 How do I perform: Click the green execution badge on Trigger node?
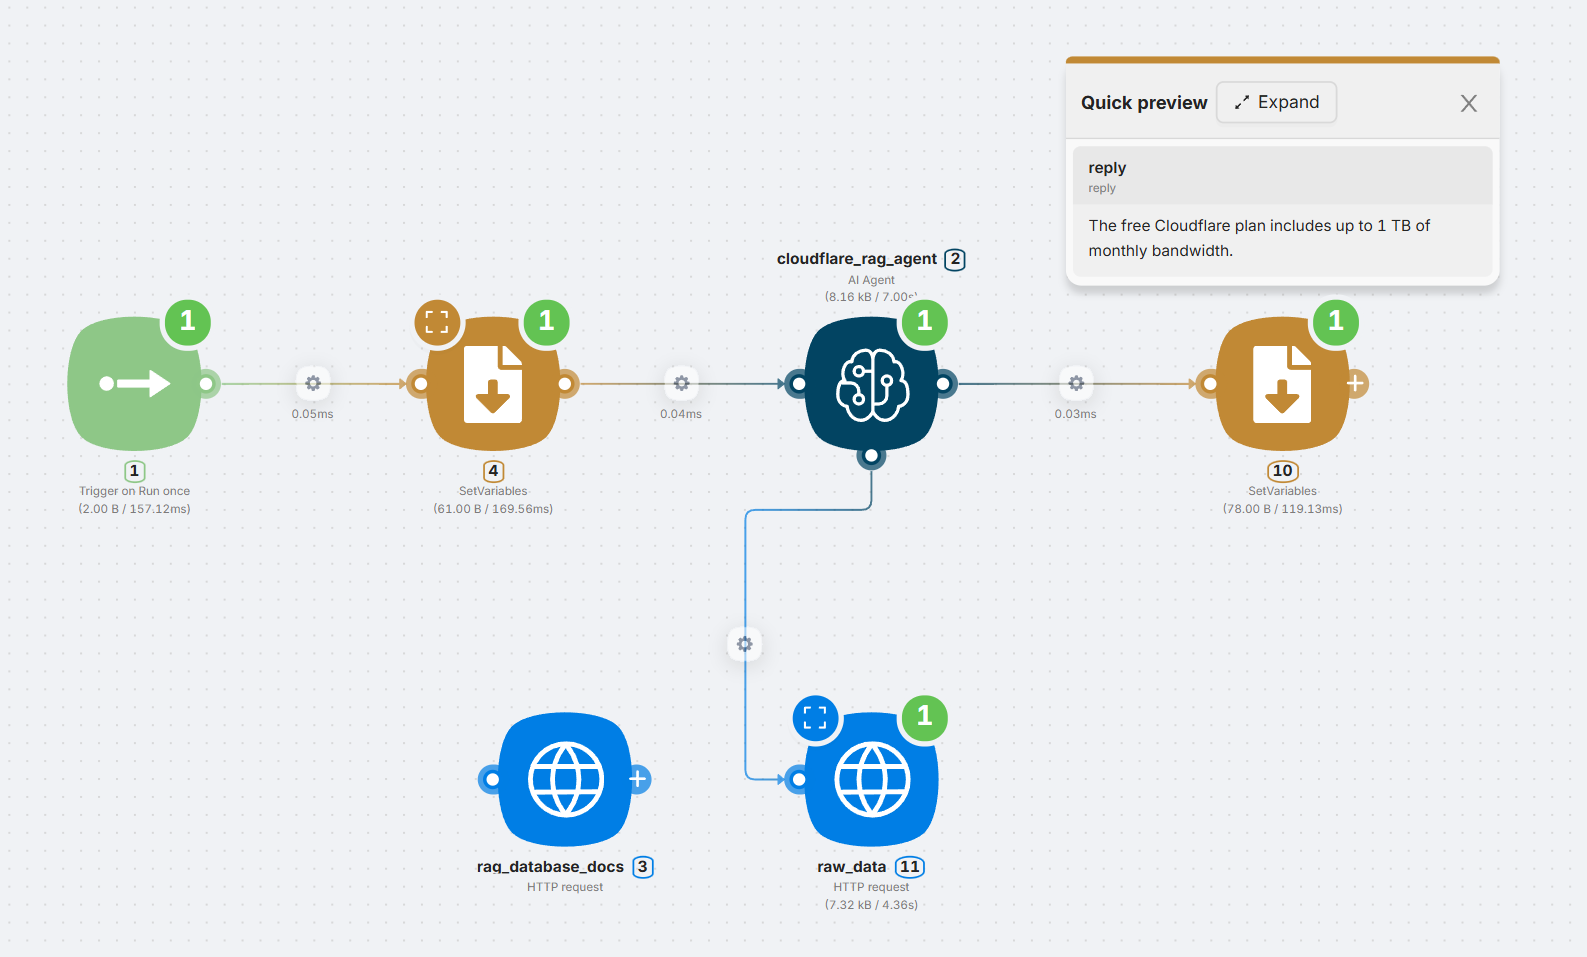pyautogui.click(x=187, y=321)
